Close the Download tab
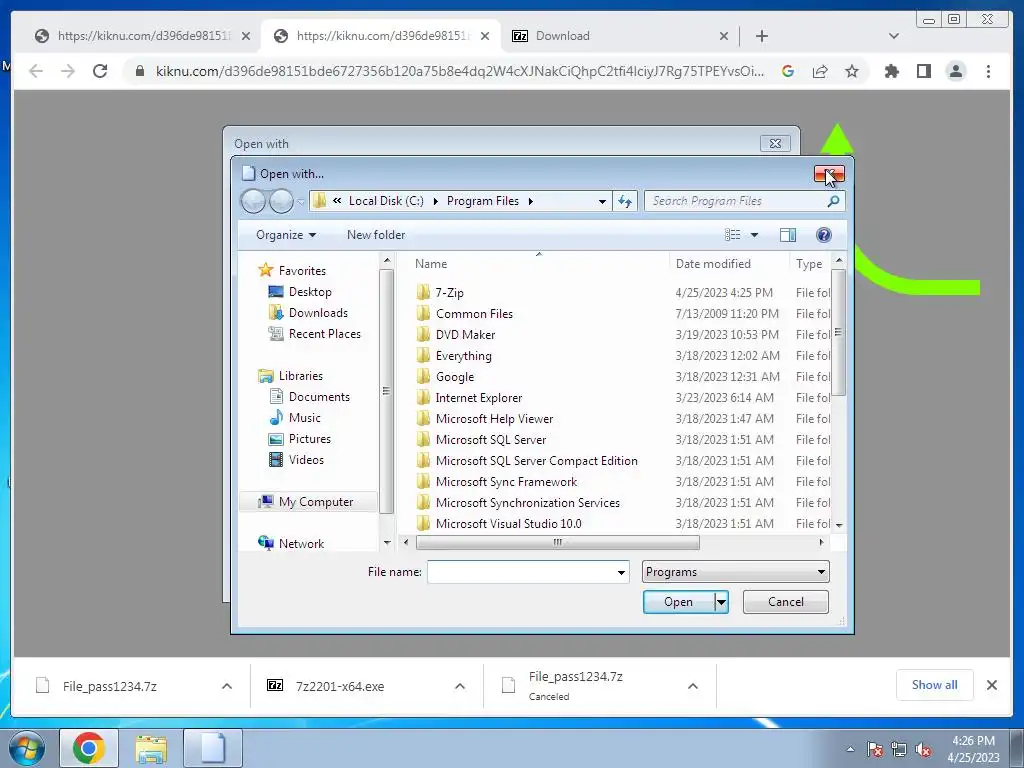 click(x=724, y=36)
